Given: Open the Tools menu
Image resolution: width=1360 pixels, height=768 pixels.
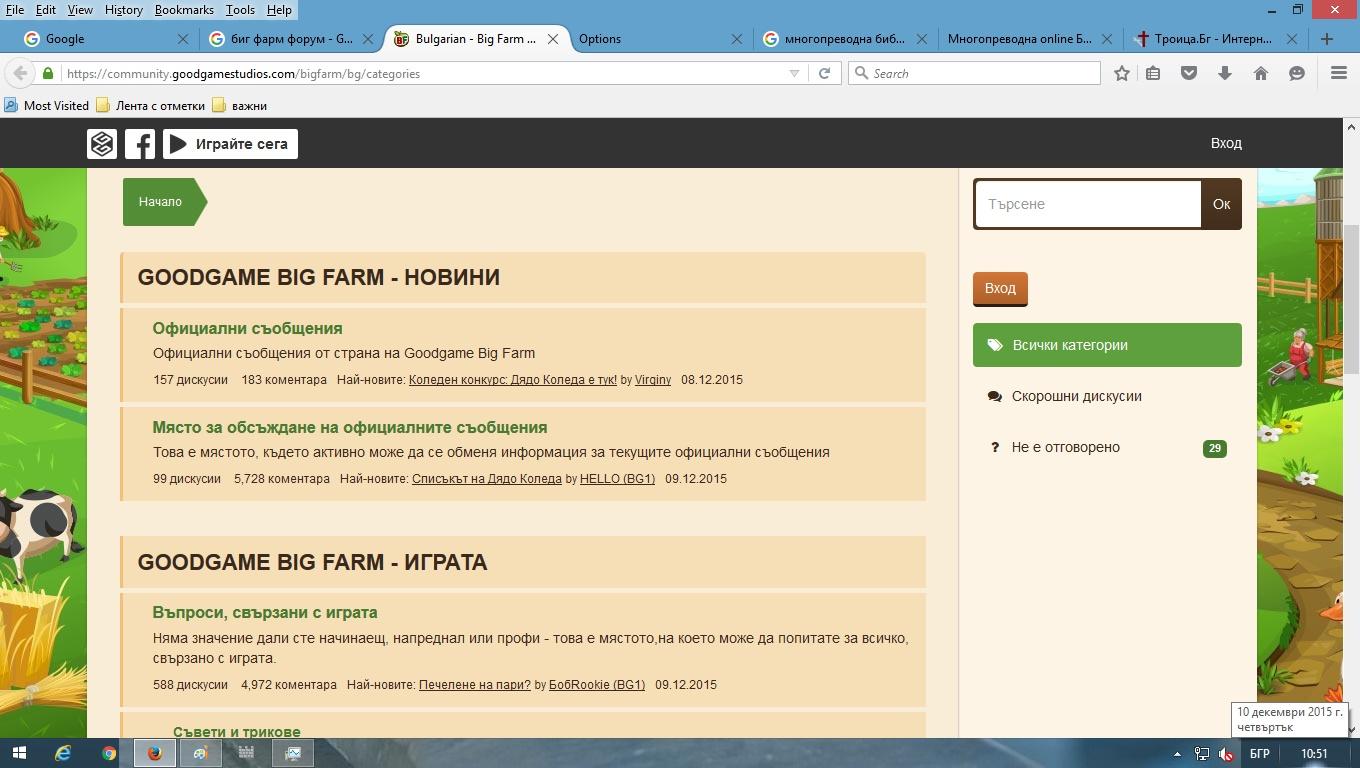Looking at the screenshot, I should point(240,9).
